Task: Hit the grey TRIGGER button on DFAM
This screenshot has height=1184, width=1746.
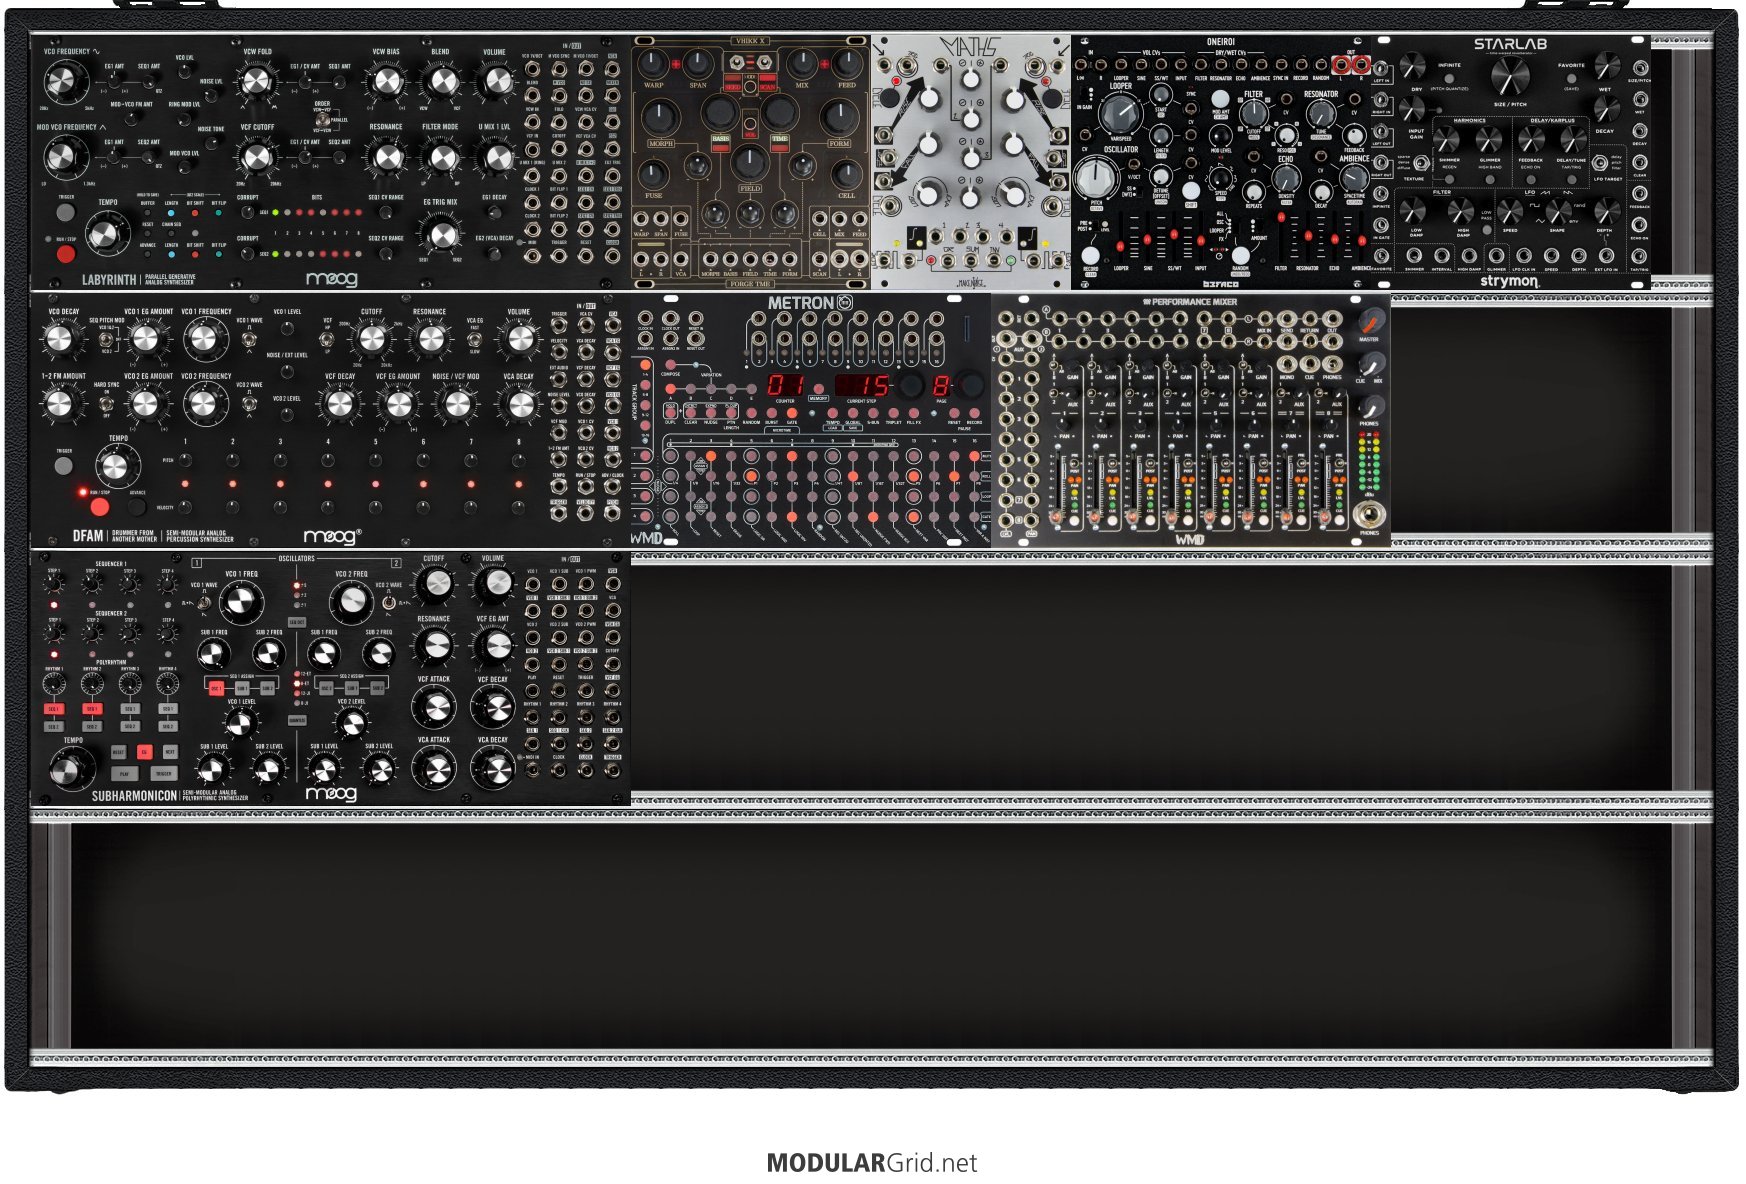Action: coord(64,467)
